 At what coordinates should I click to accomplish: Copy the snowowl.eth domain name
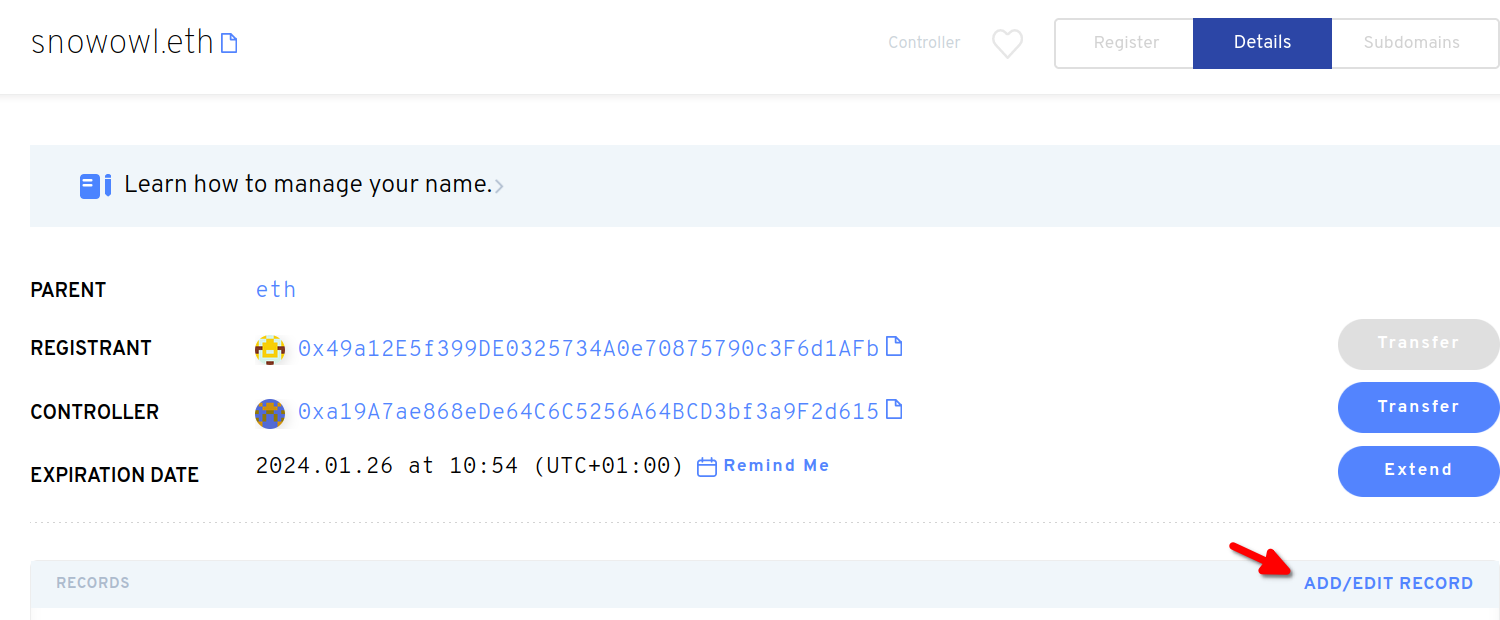229,43
